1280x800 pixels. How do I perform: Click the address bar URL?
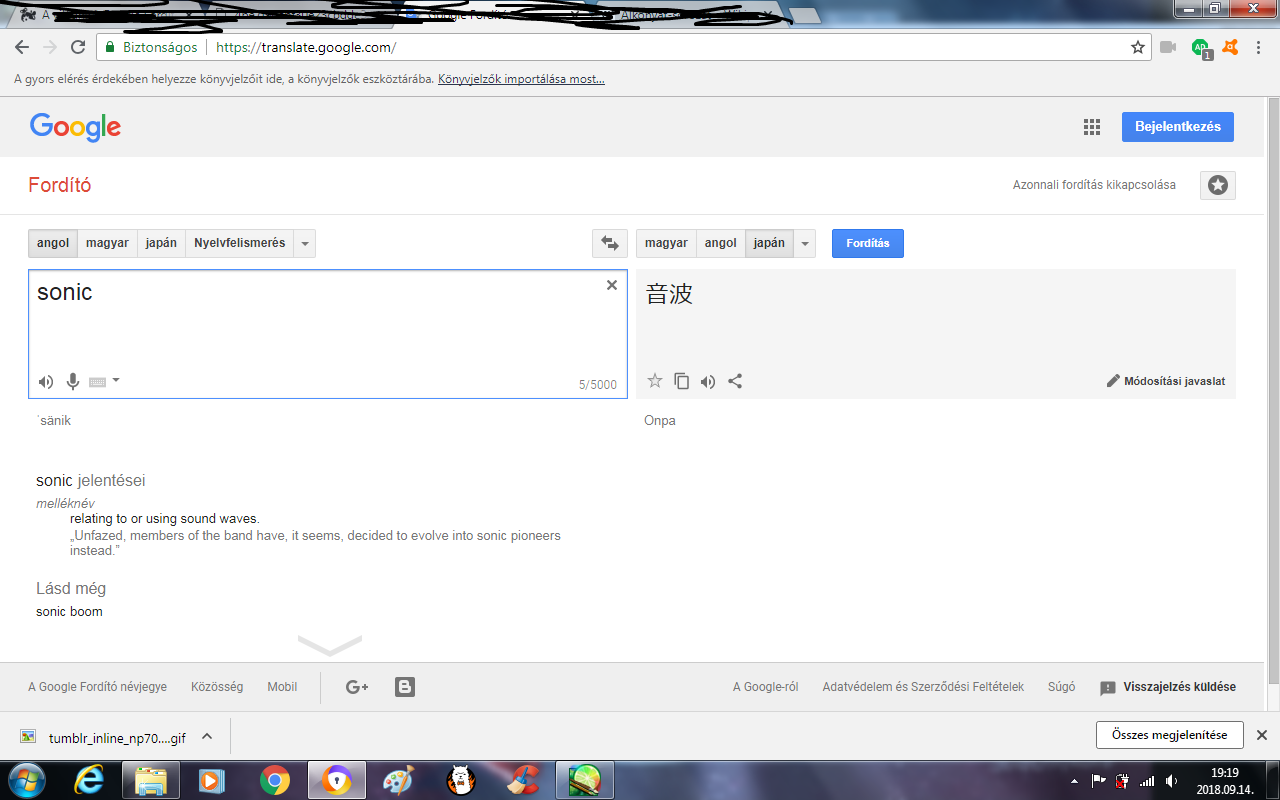tap(307, 47)
